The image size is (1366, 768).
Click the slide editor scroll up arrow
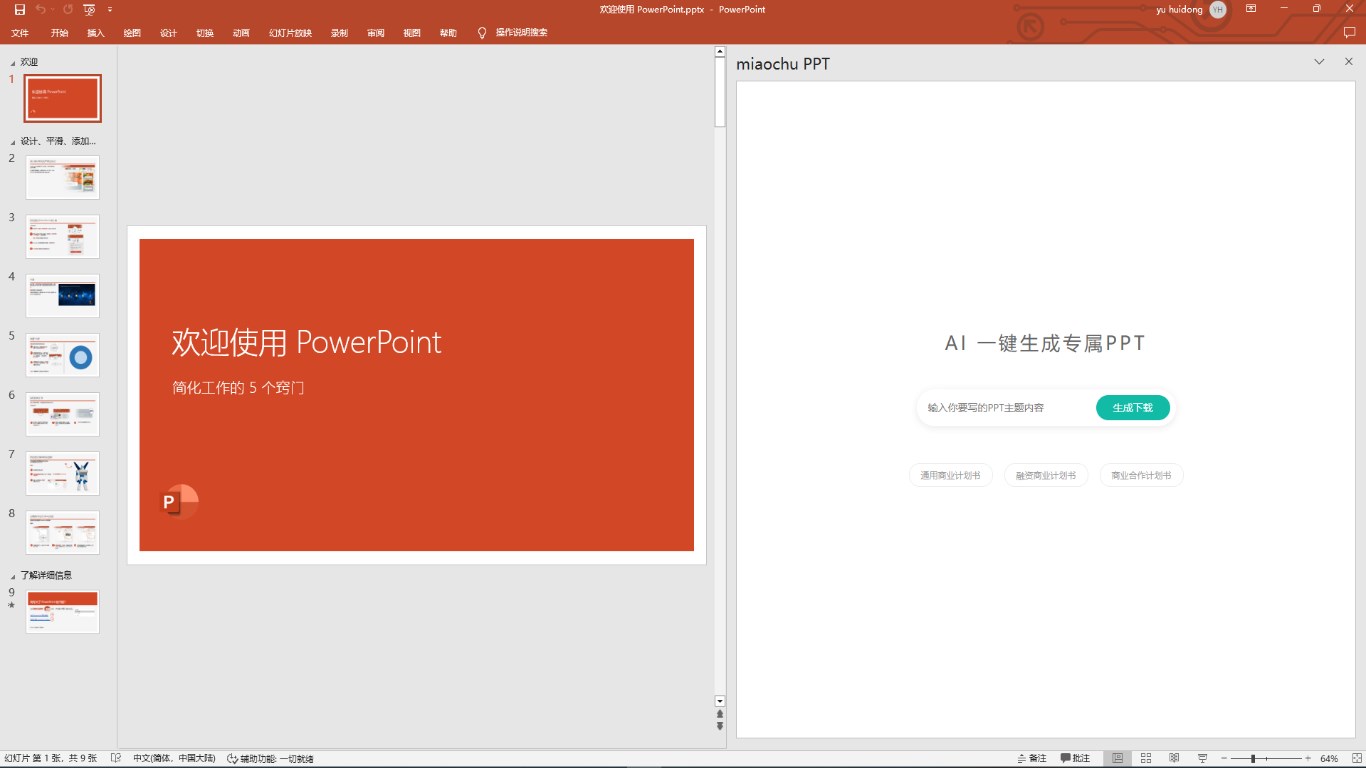[720, 51]
